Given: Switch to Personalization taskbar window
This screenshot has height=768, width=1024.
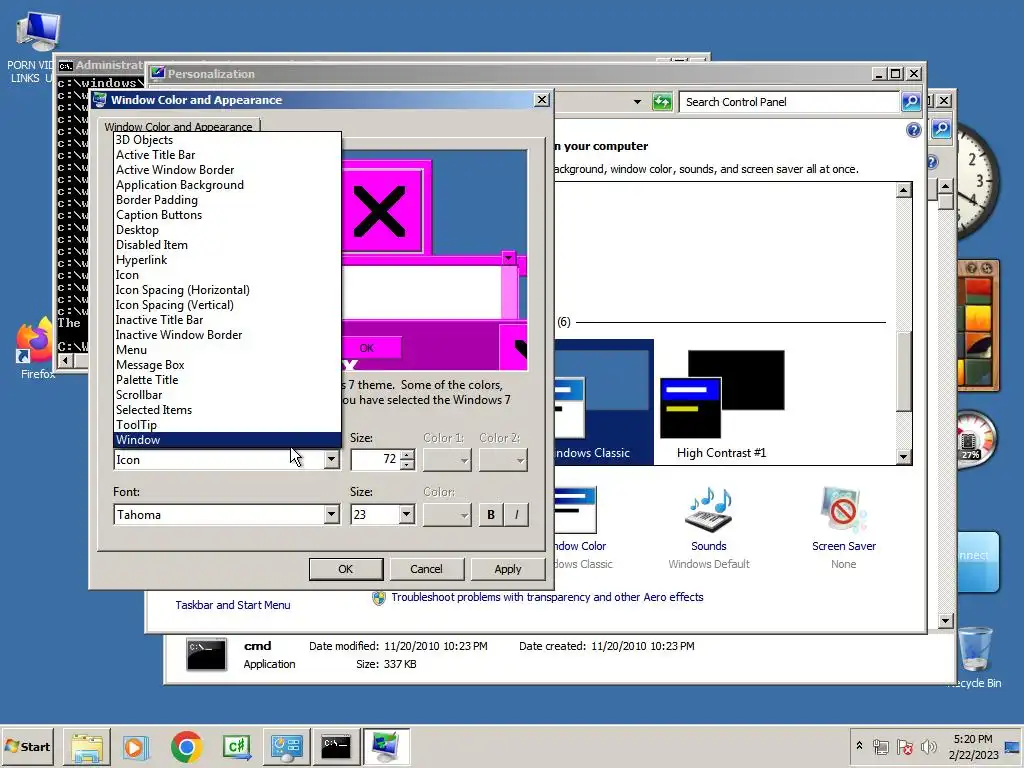Looking at the screenshot, I should pyautogui.click(x=386, y=746).
